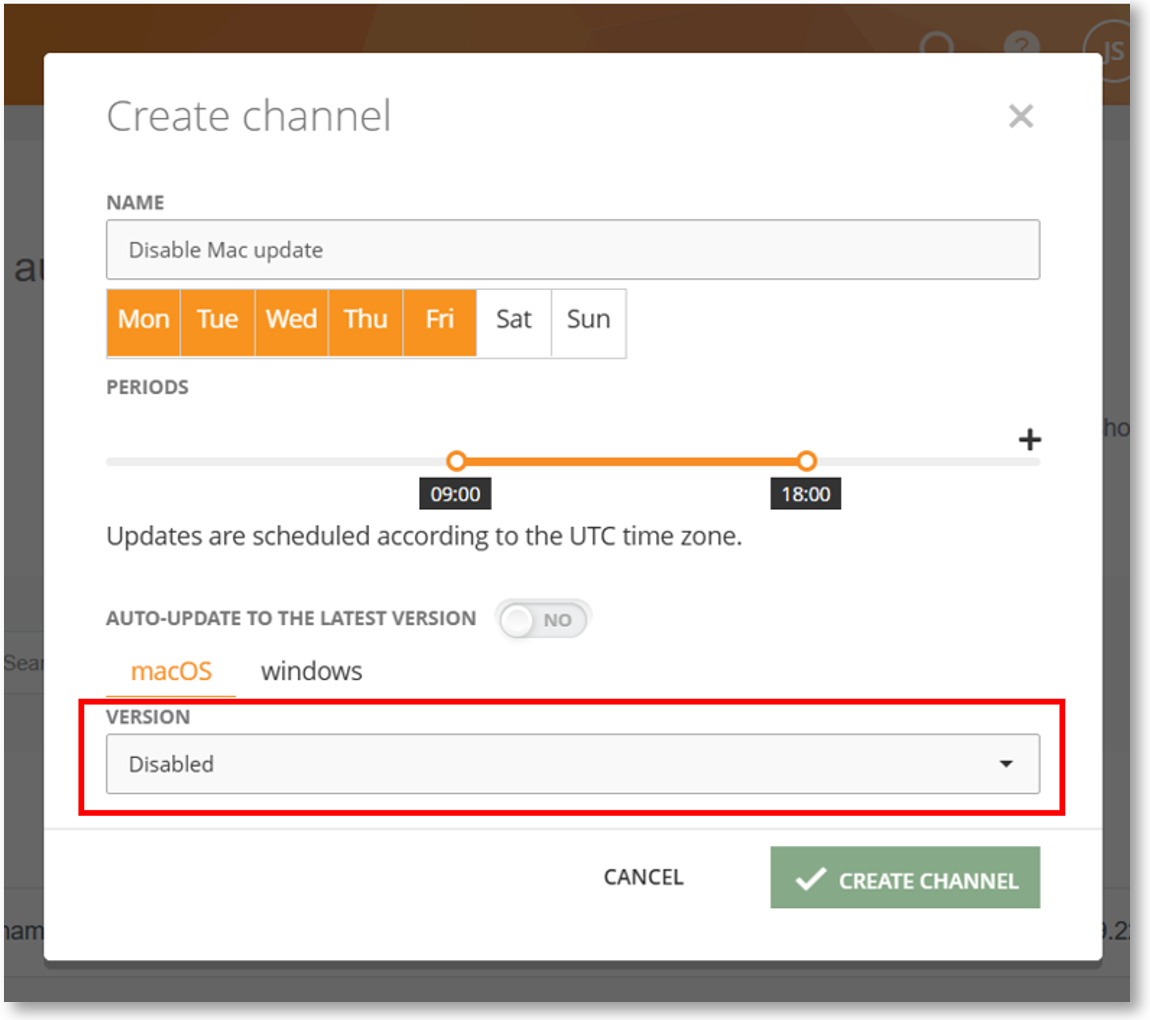
Task: Toggle auto-update to latest version switch
Action: [x=543, y=620]
